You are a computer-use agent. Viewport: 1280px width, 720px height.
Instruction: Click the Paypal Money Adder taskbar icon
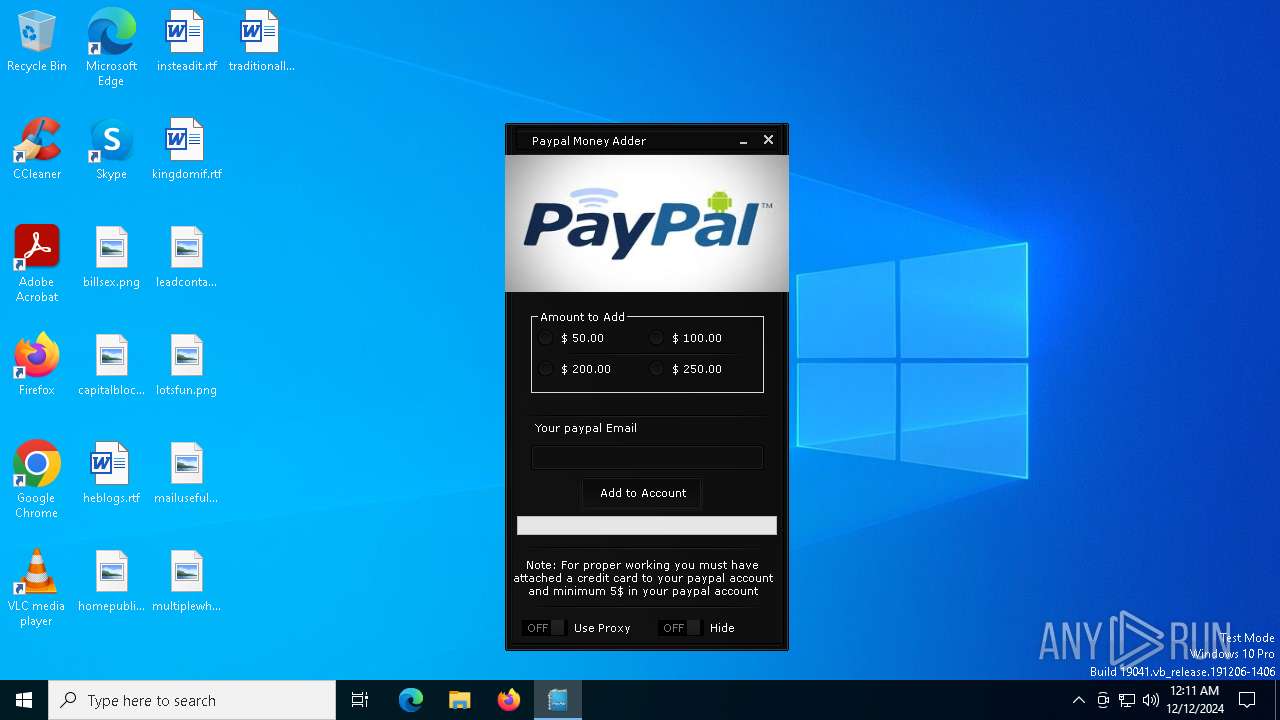(x=558, y=700)
